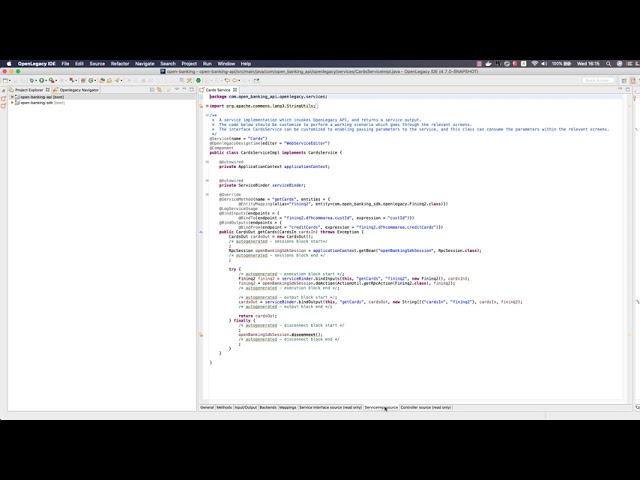Click the green circle toolbar icon
The image size is (640, 480).
pos(198,80)
